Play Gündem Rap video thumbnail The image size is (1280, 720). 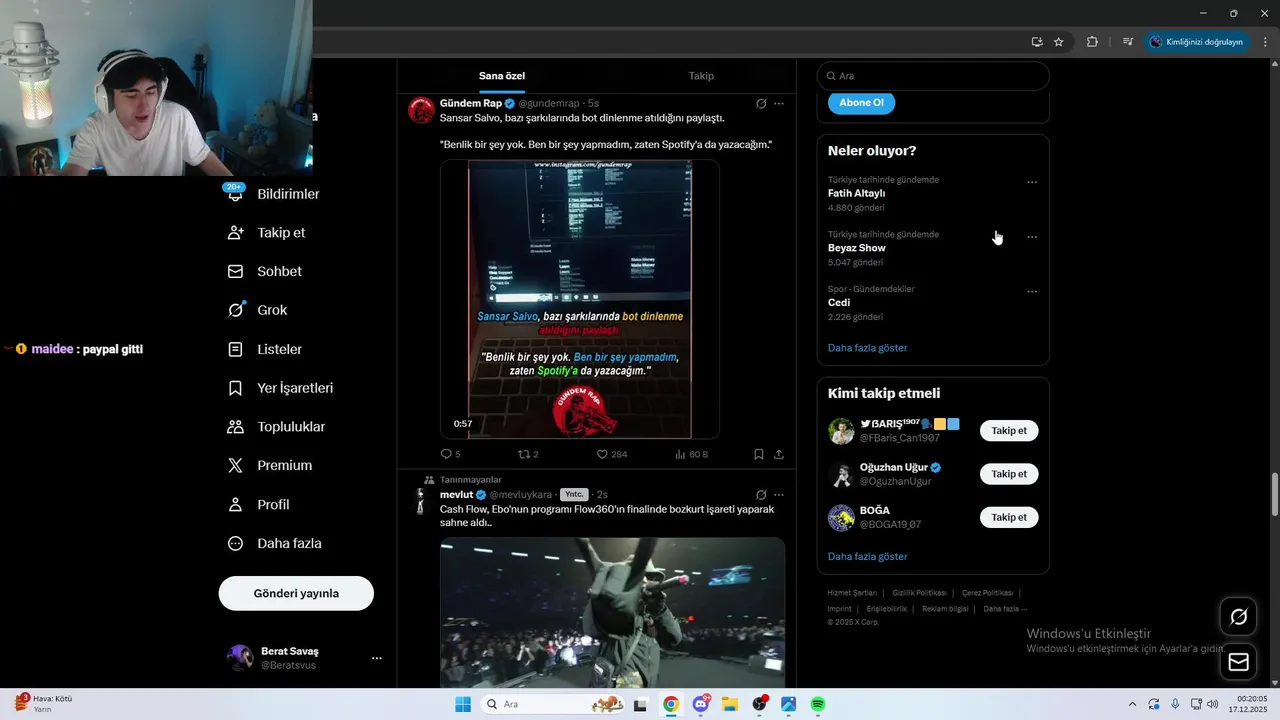click(580, 299)
